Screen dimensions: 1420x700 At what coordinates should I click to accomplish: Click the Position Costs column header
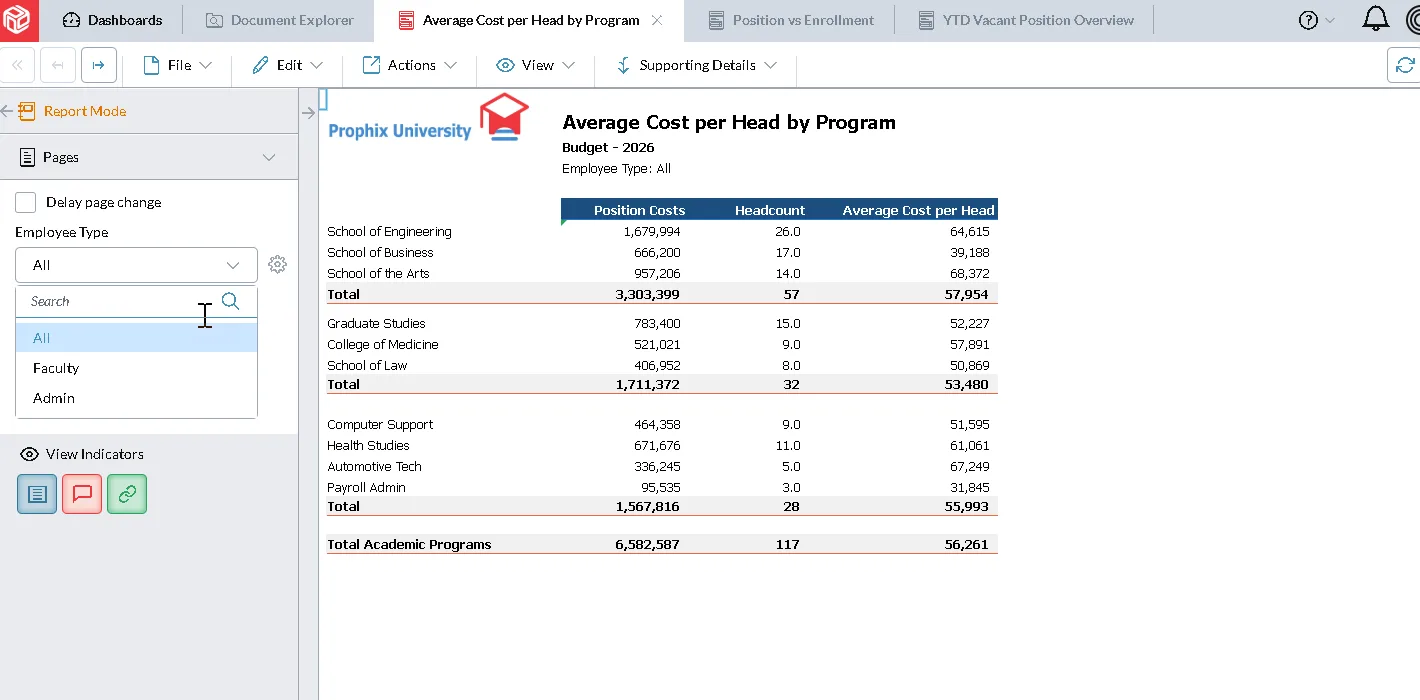pyautogui.click(x=639, y=210)
